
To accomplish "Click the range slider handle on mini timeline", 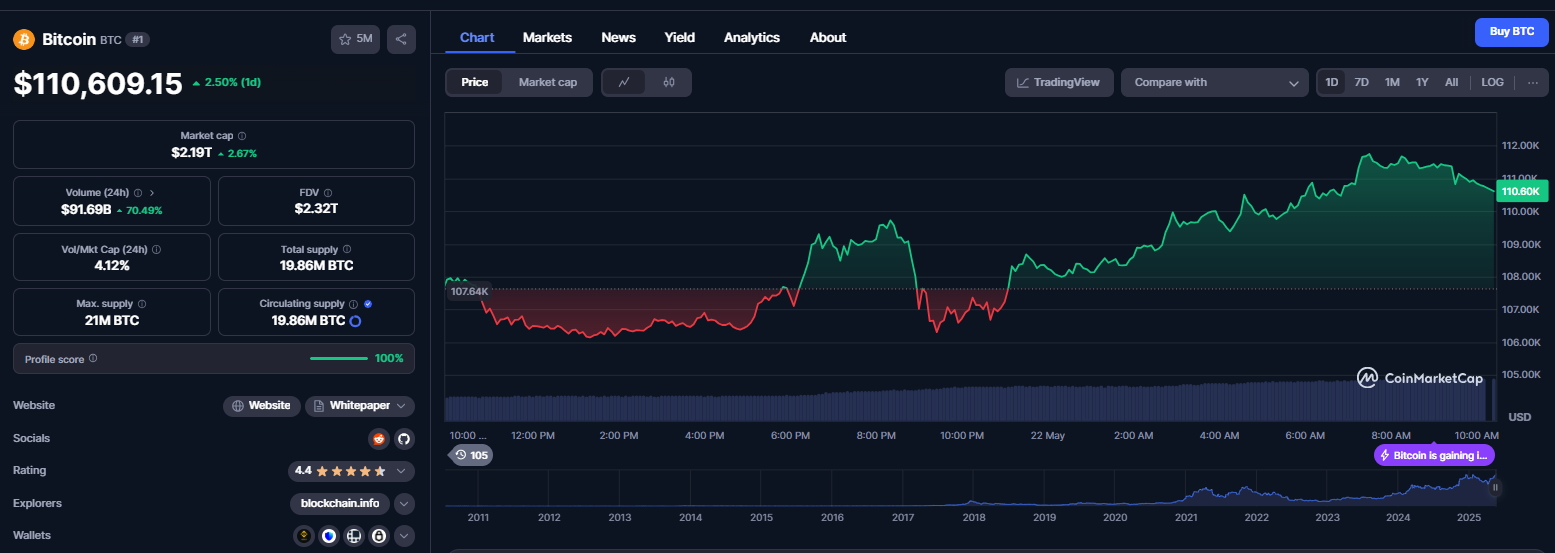I will [x=1497, y=487].
